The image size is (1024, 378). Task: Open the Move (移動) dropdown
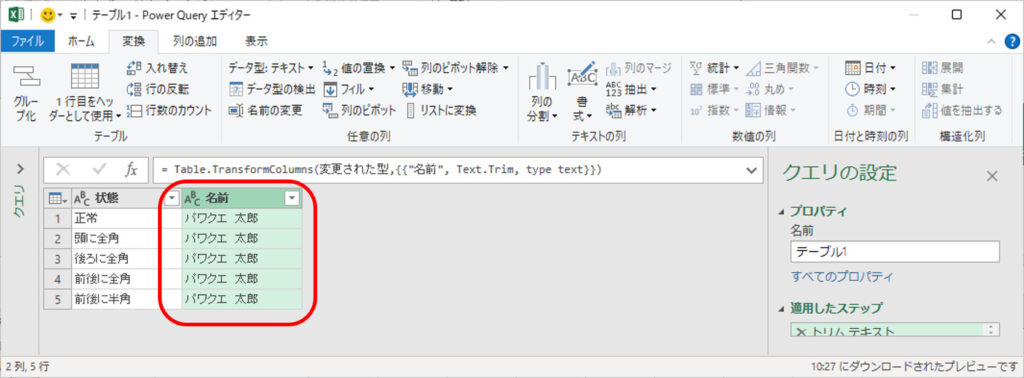point(428,89)
